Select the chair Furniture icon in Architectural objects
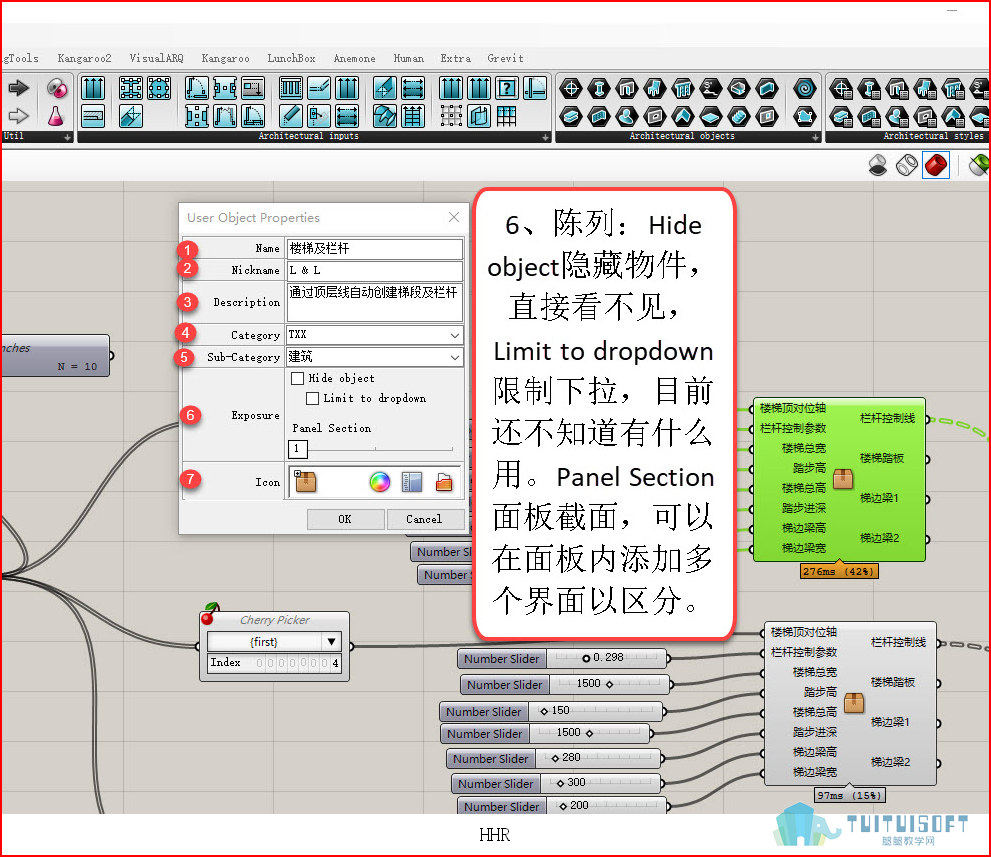This screenshot has height=857, width=991. (x=654, y=88)
